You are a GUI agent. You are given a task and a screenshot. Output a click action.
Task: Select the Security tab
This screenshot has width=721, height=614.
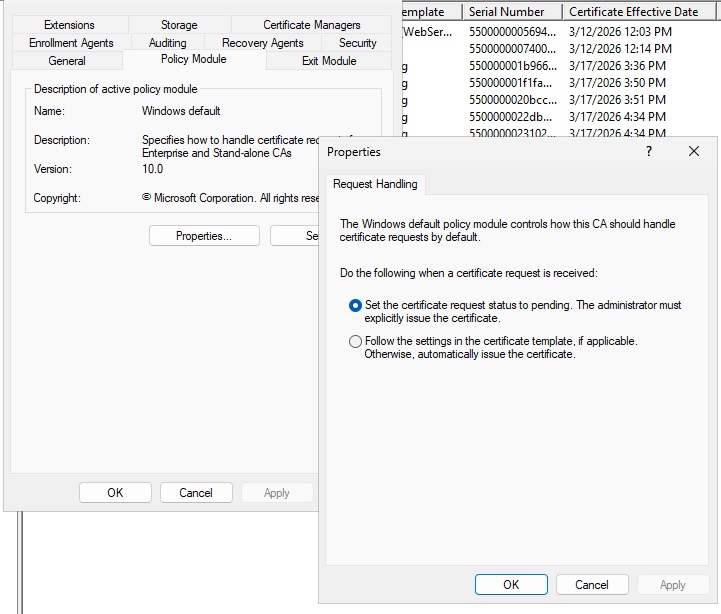tap(357, 43)
